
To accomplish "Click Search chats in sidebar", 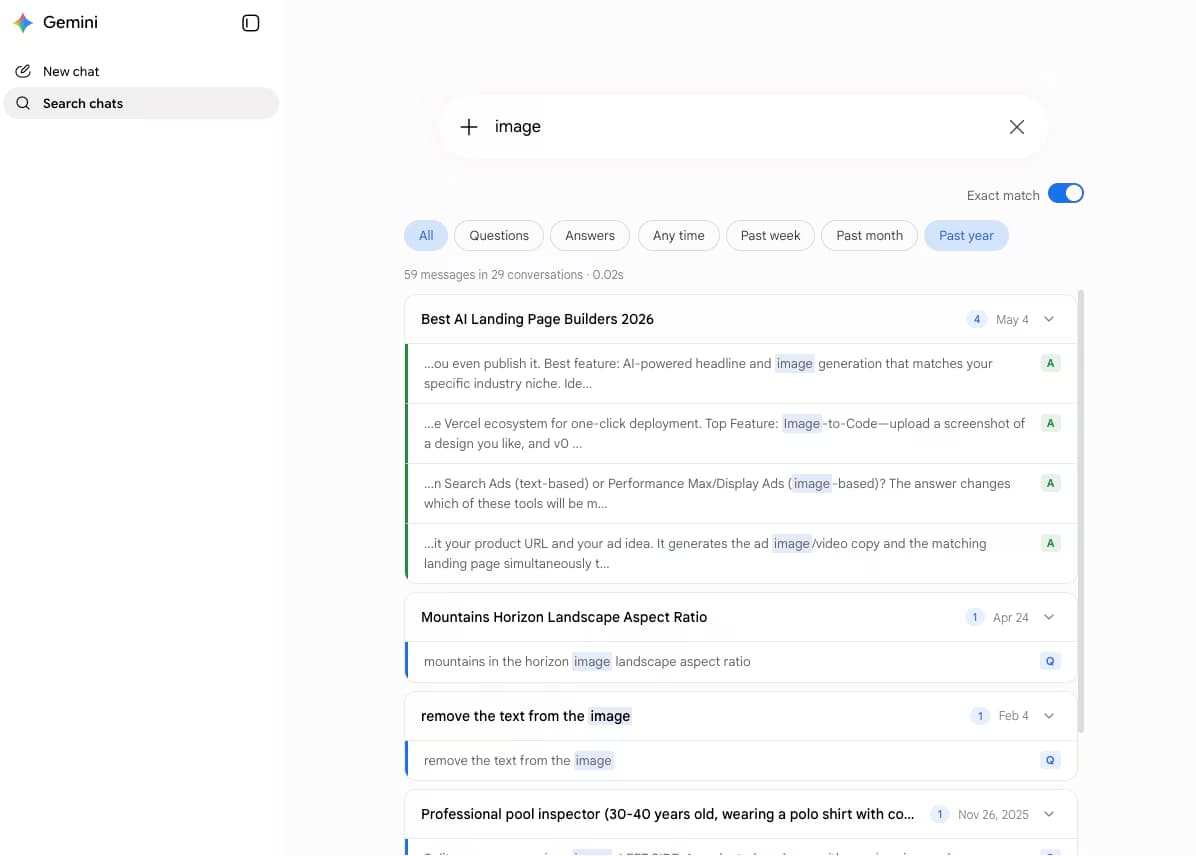I will [141, 103].
